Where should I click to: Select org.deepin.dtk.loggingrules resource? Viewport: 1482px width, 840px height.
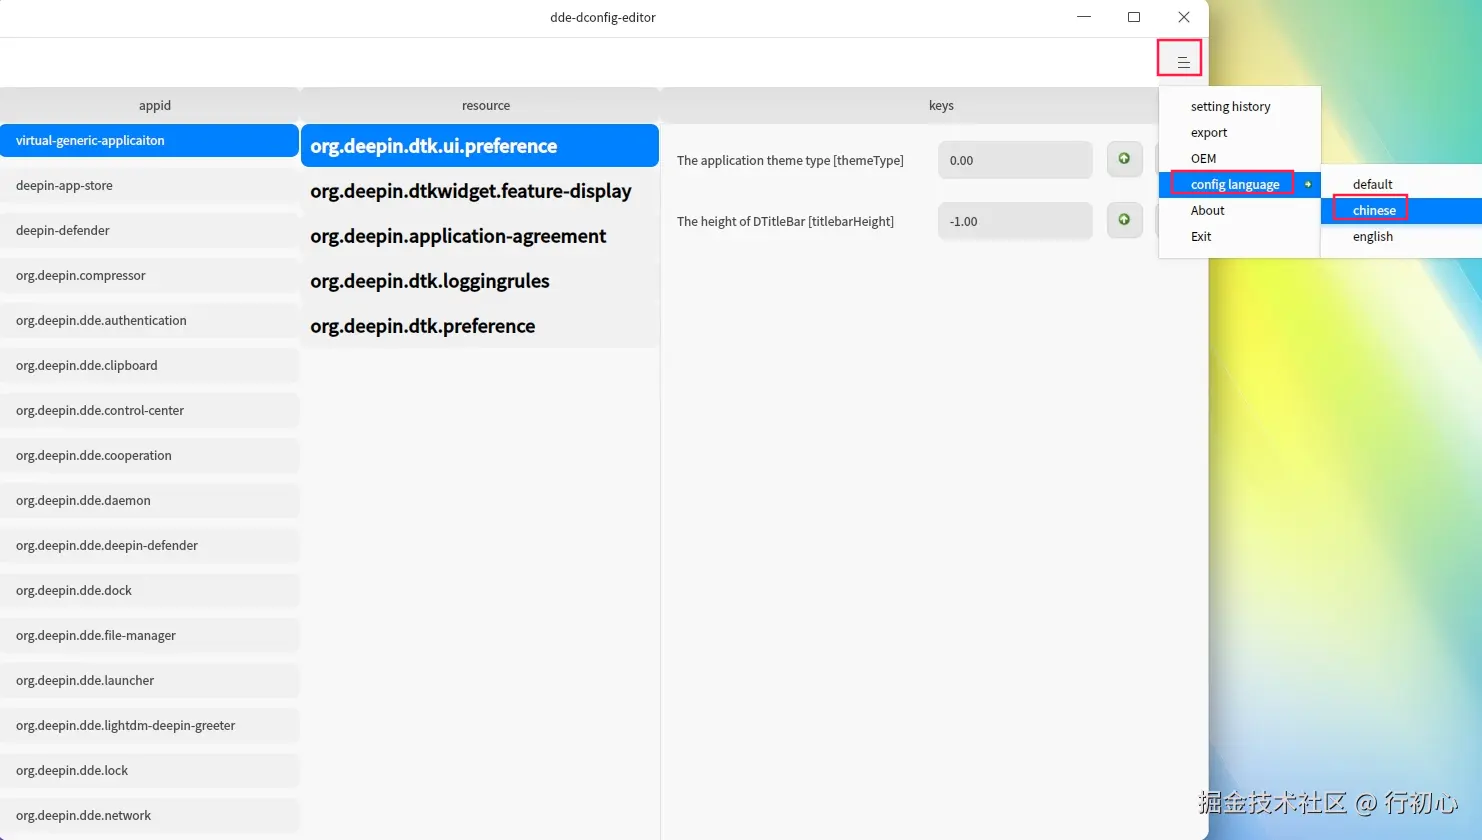430,281
